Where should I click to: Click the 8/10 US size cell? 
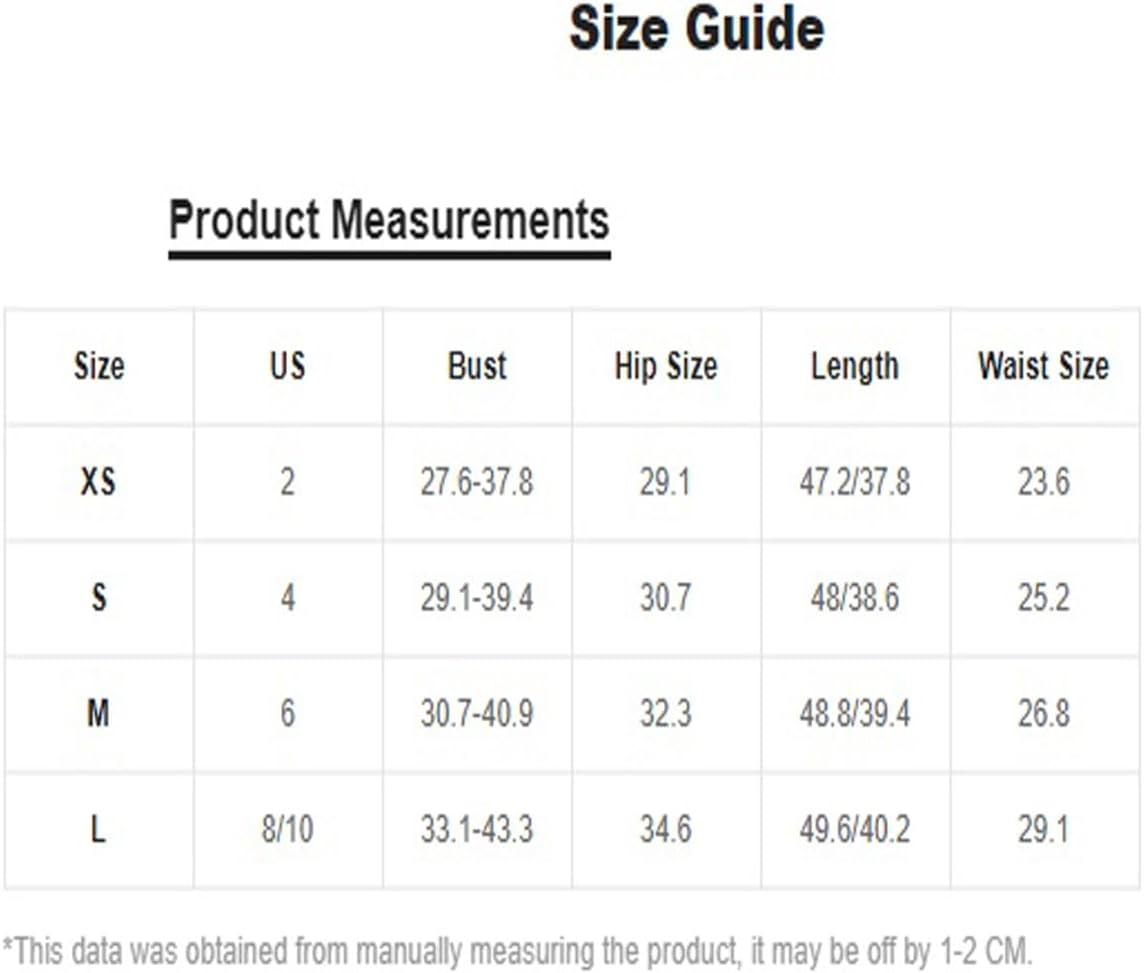[287, 829]
